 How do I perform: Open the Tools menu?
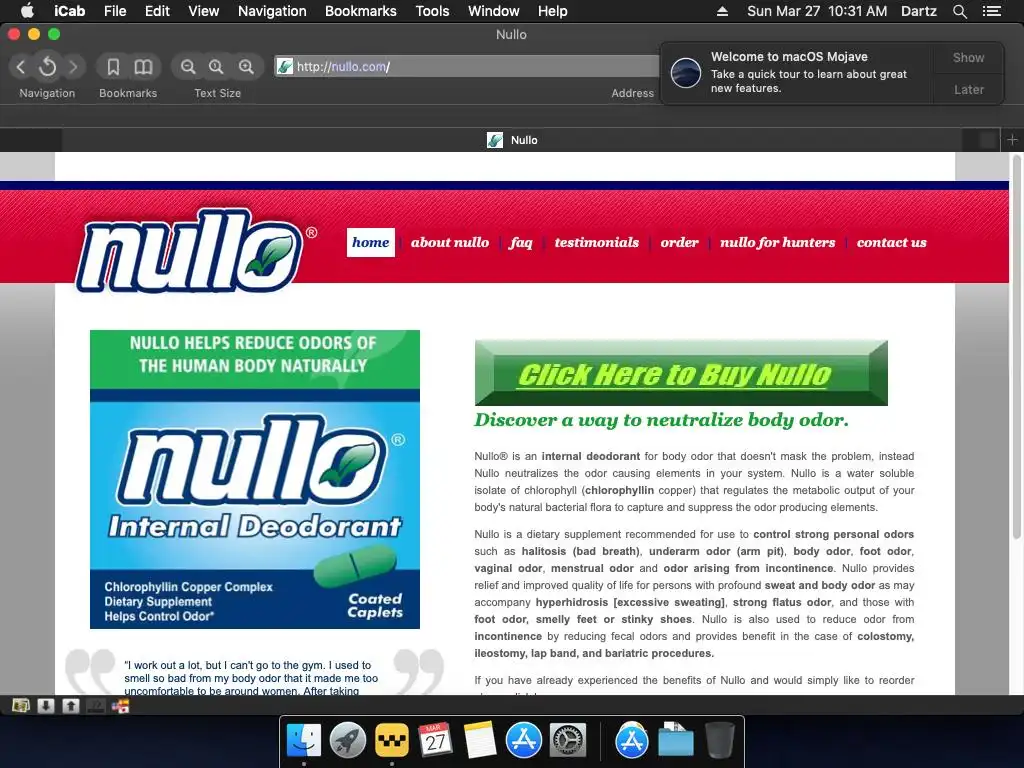click(x=432, y=11)
